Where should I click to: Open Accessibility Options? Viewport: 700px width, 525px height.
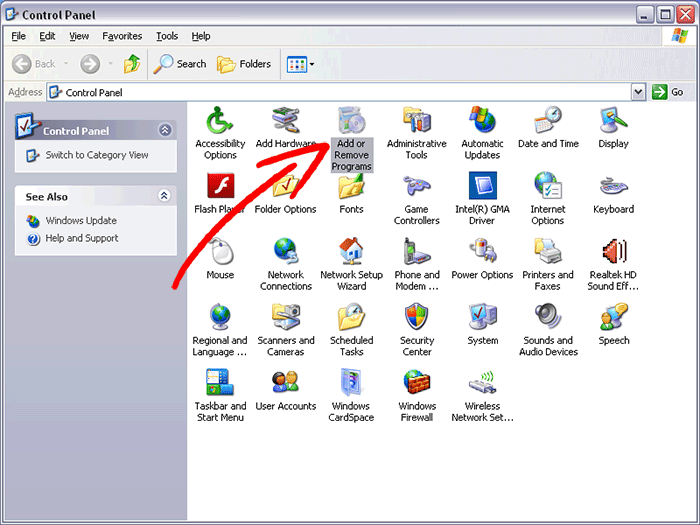220,133
